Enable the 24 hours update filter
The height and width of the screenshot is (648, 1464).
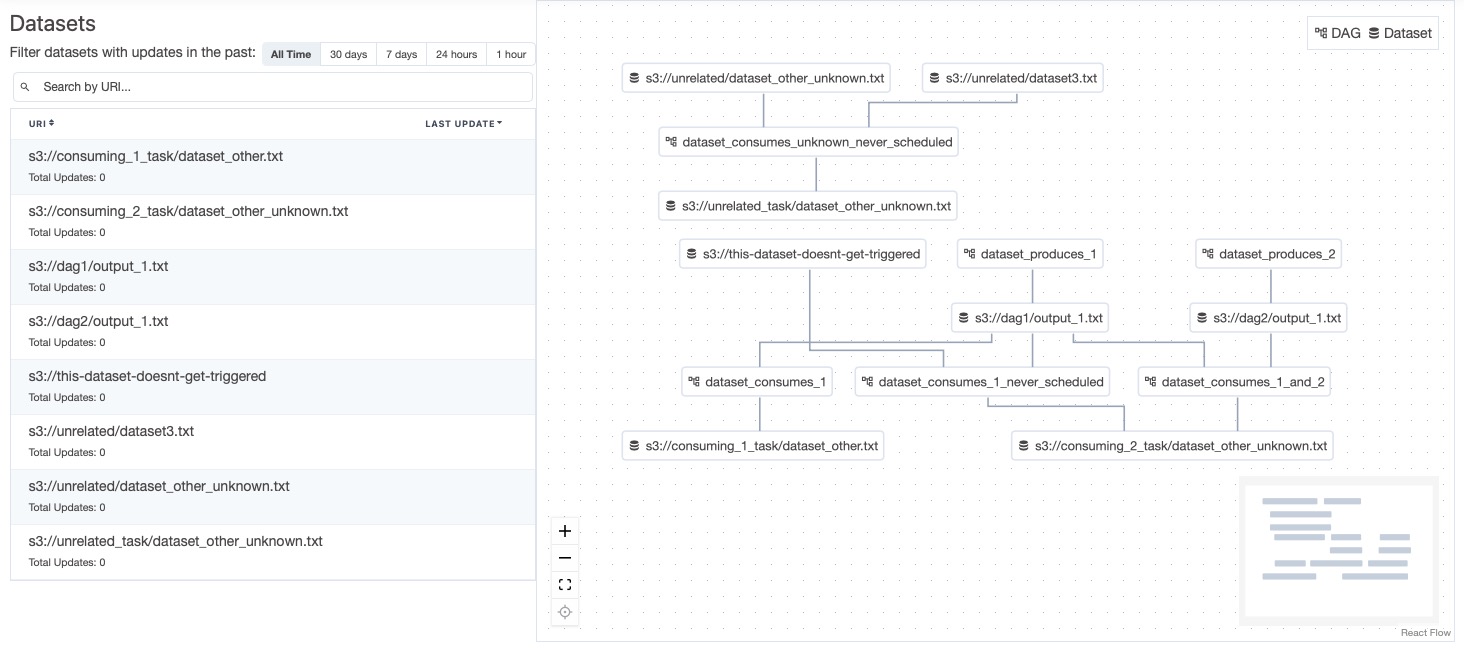coord(455,54)
